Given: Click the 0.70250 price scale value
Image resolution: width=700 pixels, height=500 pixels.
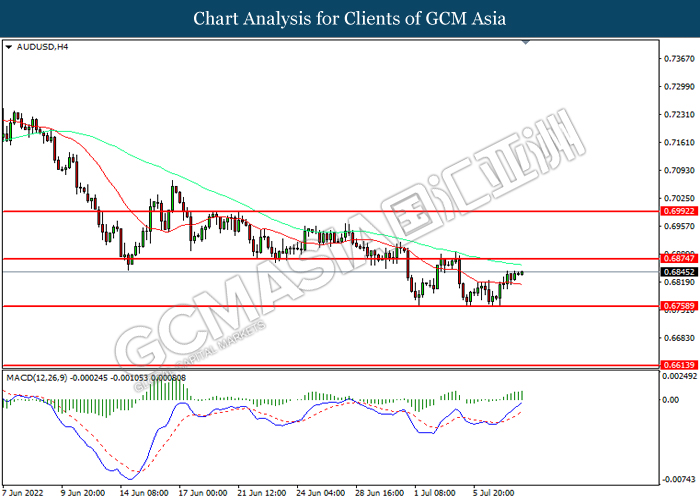Looking at the screenshot, I should click(679, 198).
